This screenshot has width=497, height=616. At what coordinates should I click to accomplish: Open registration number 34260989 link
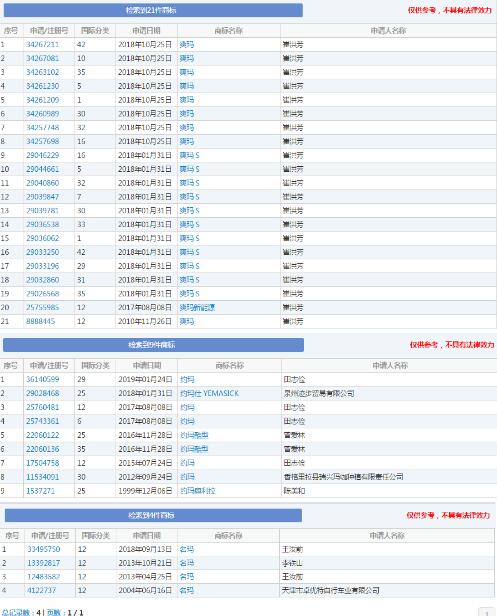(x=42, y=114)
